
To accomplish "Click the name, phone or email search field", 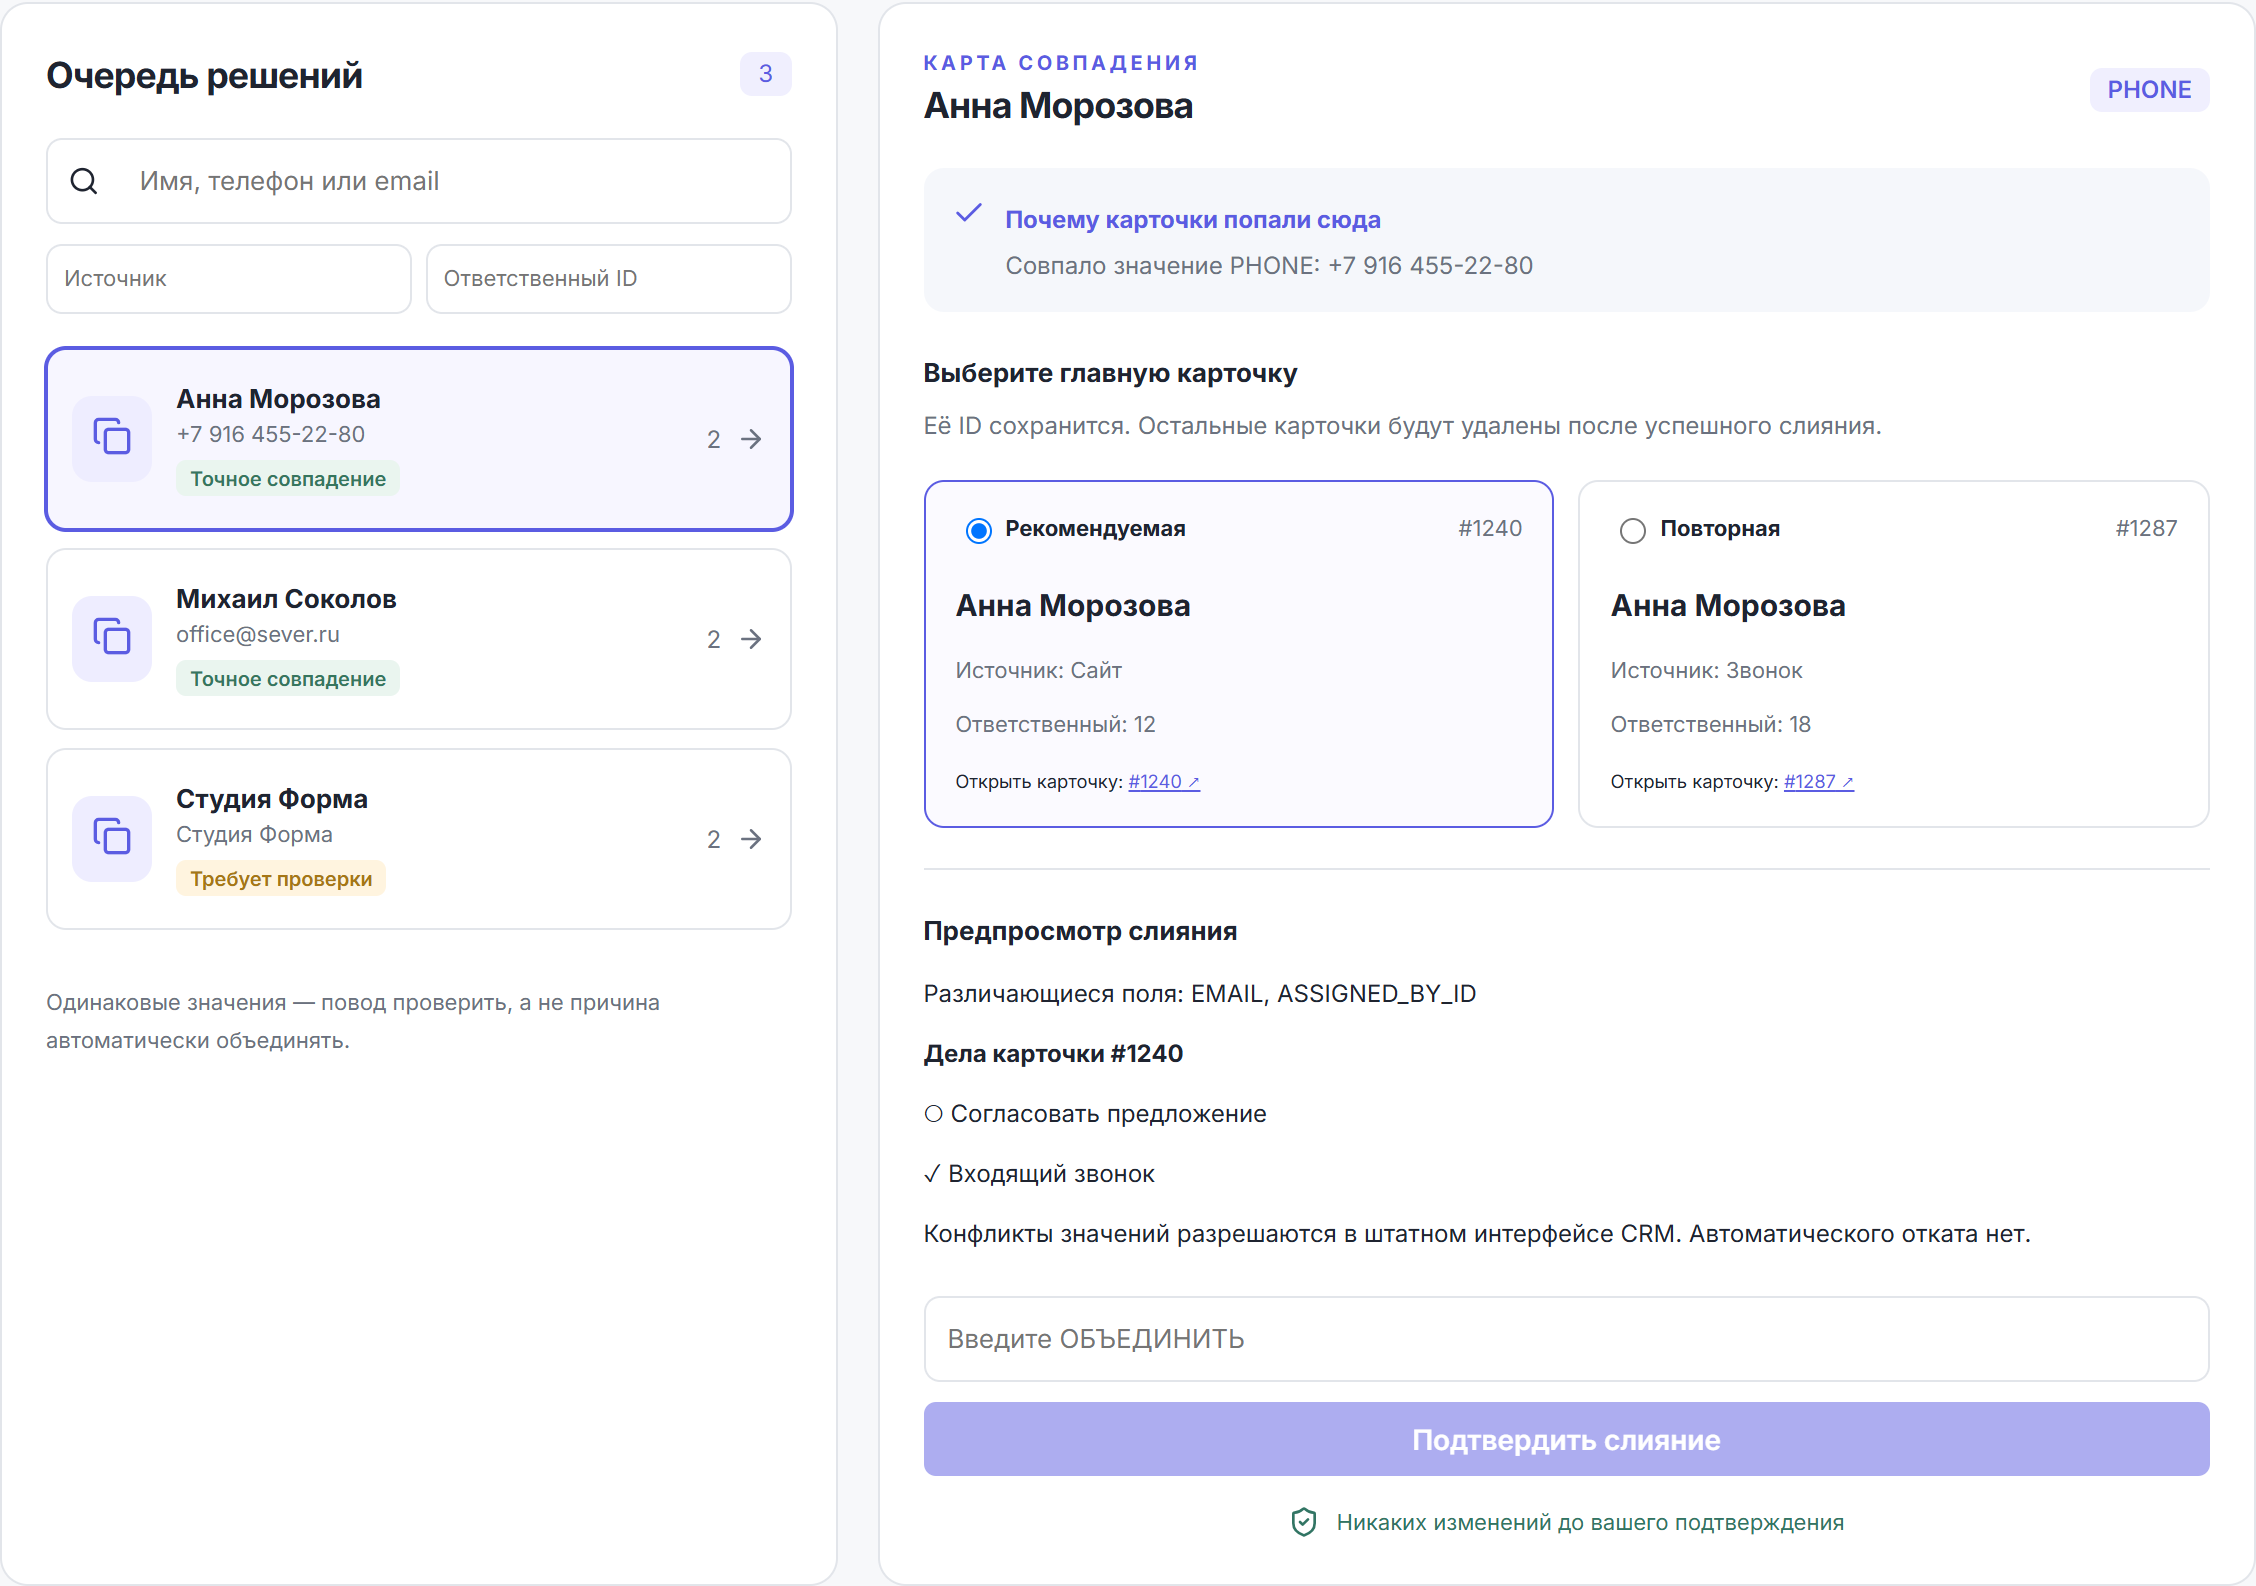I will pos(419,181).
